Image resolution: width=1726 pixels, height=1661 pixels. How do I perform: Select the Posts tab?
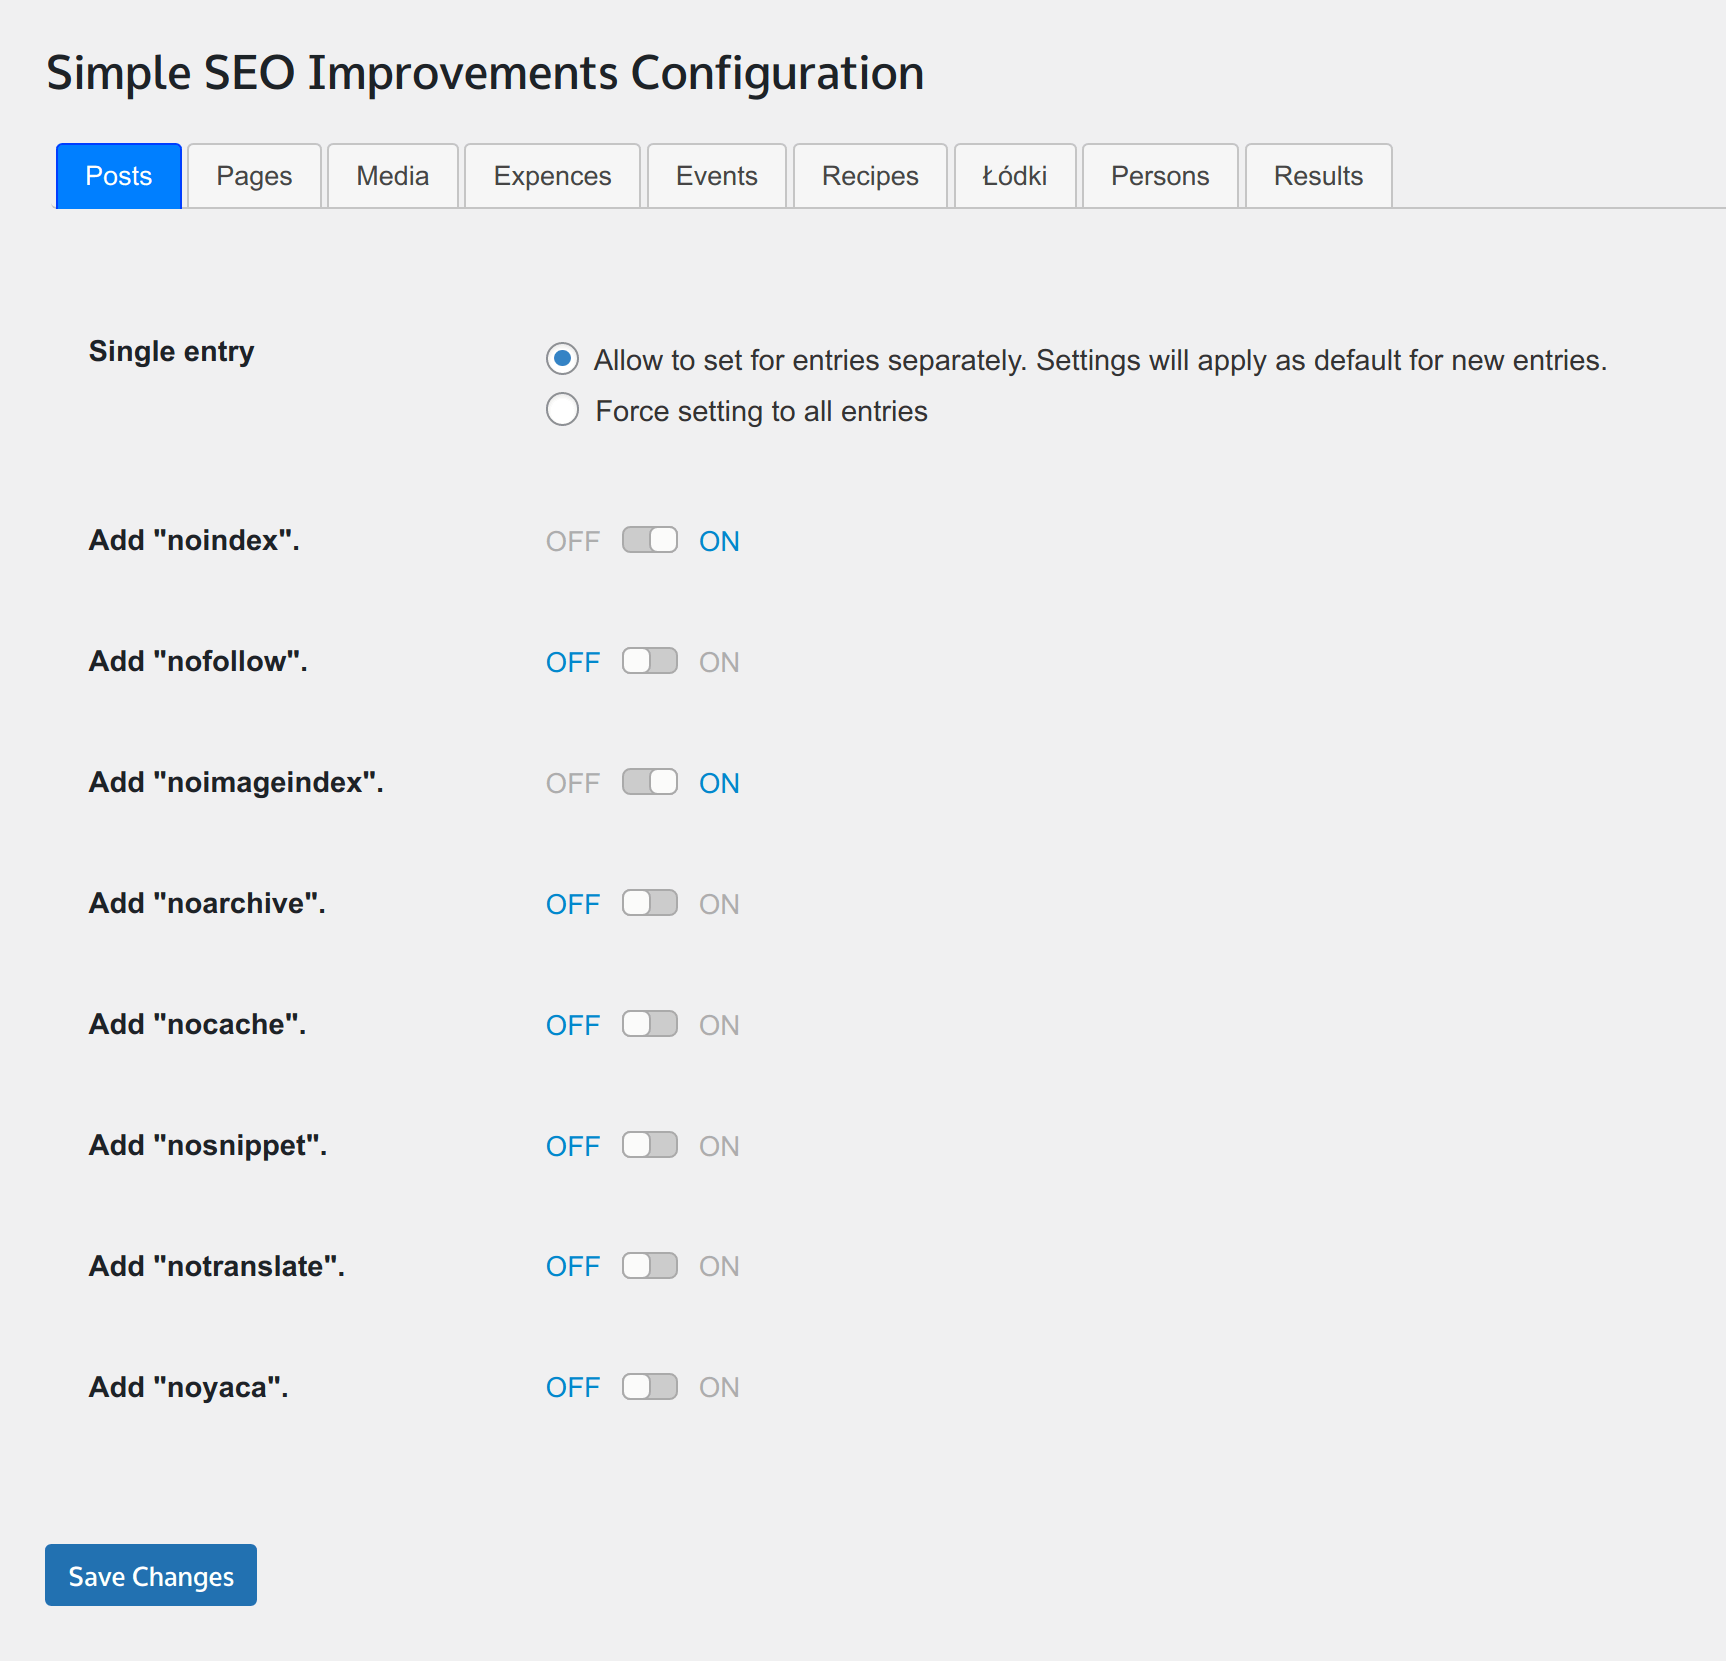click(119, 176)
